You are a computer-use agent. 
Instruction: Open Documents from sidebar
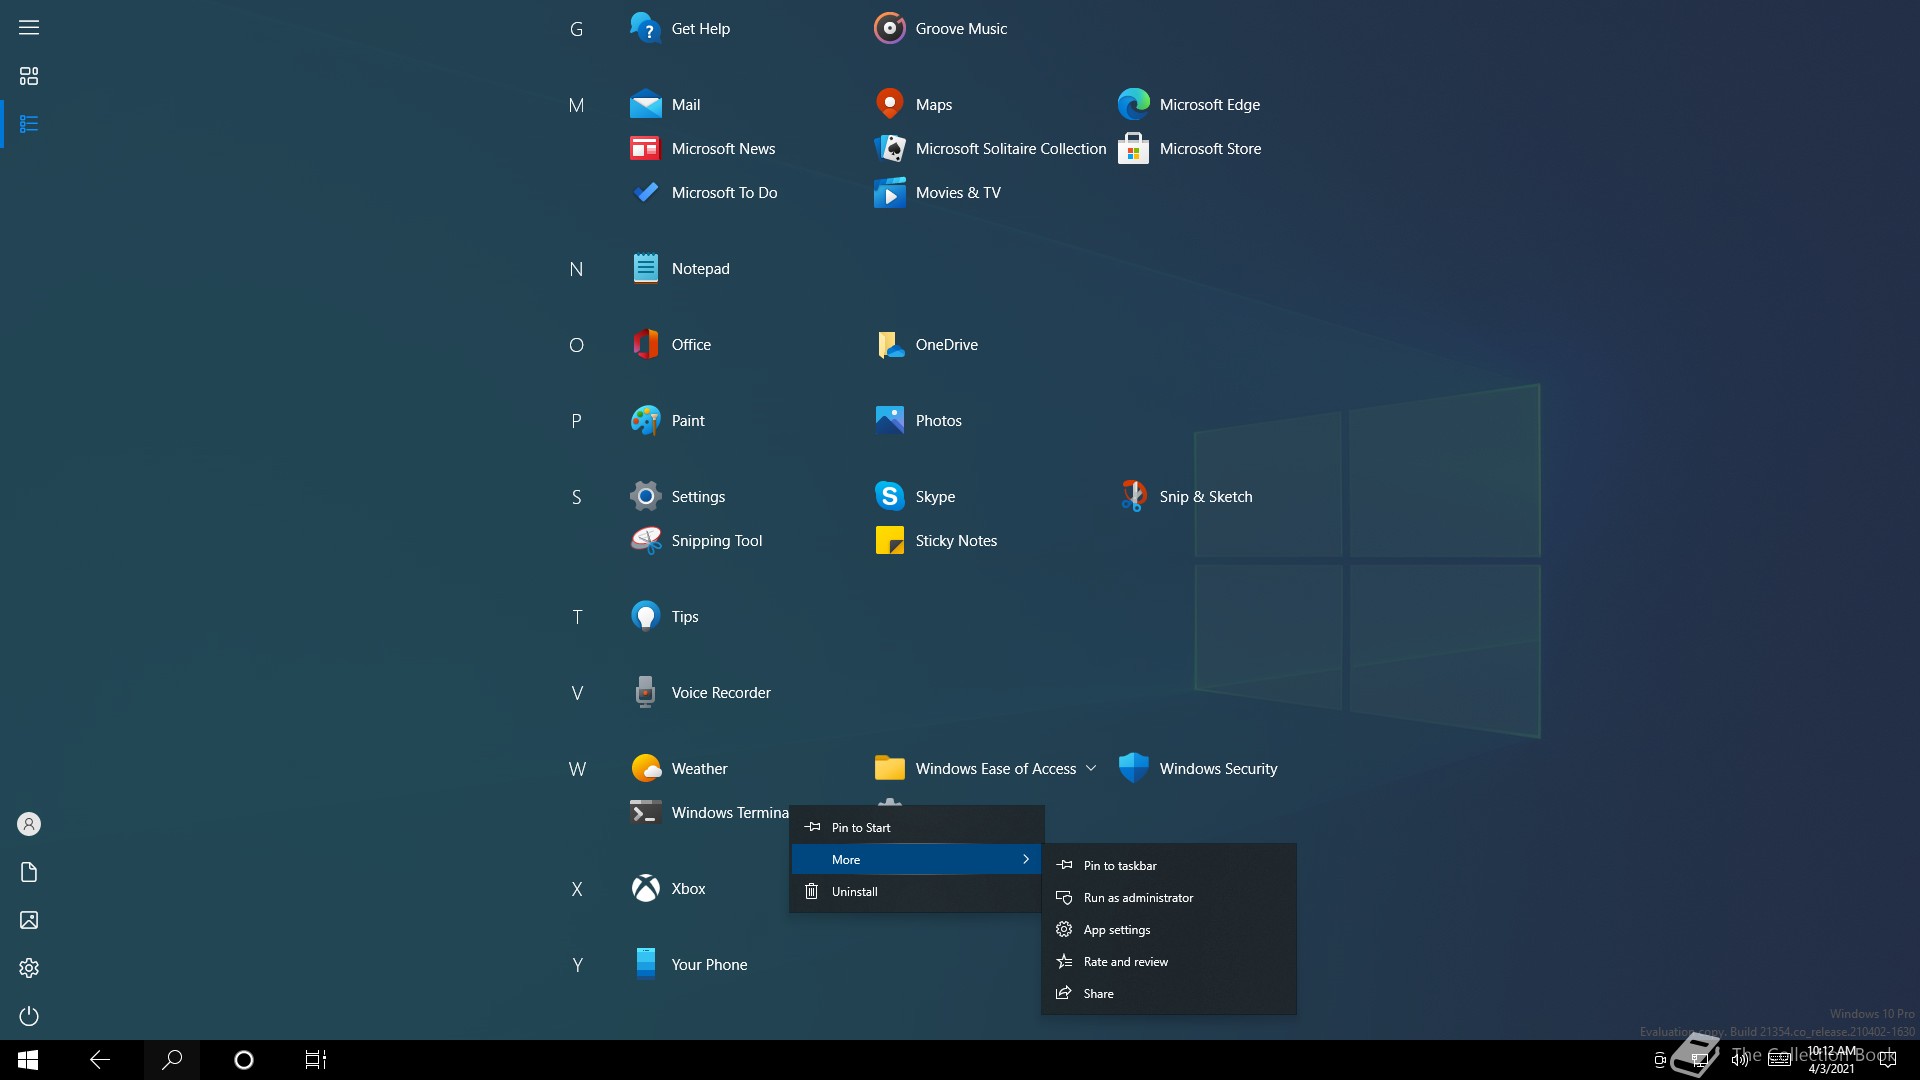click(x=29, y=872)
